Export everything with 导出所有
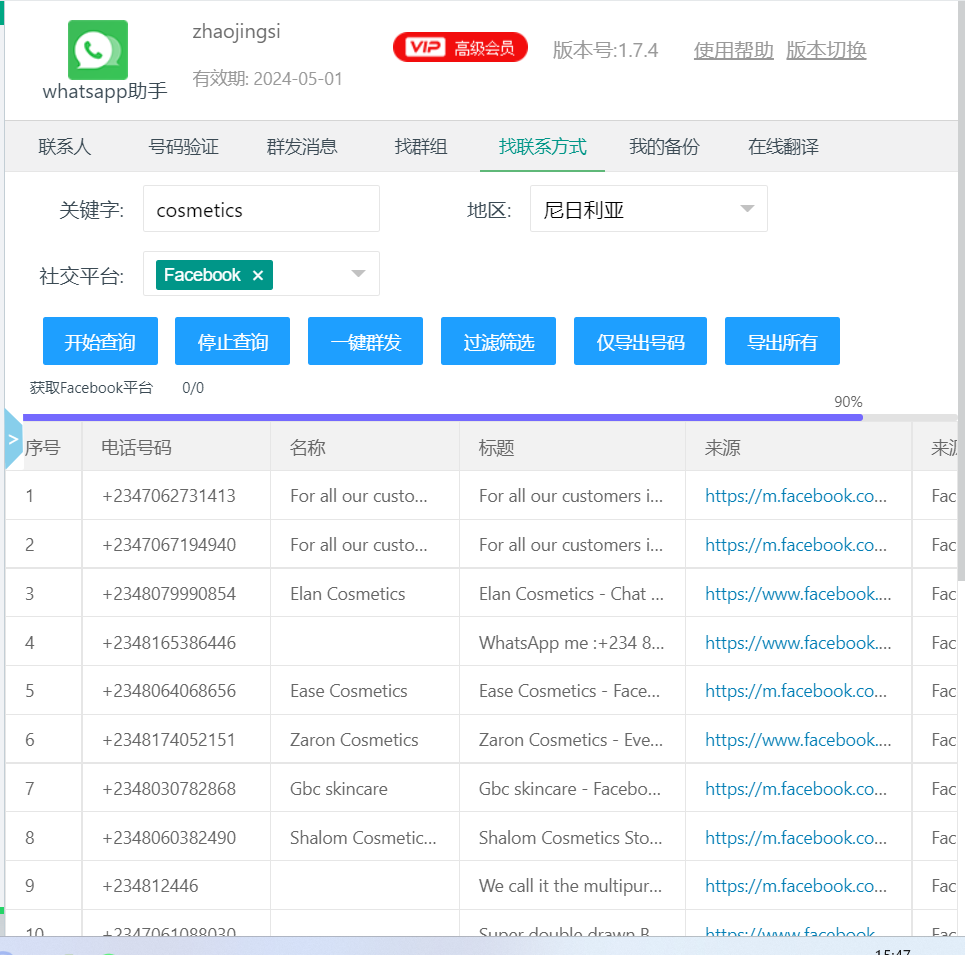The height and width of the screenshot is (955, 965). click(x=782, y=342)
